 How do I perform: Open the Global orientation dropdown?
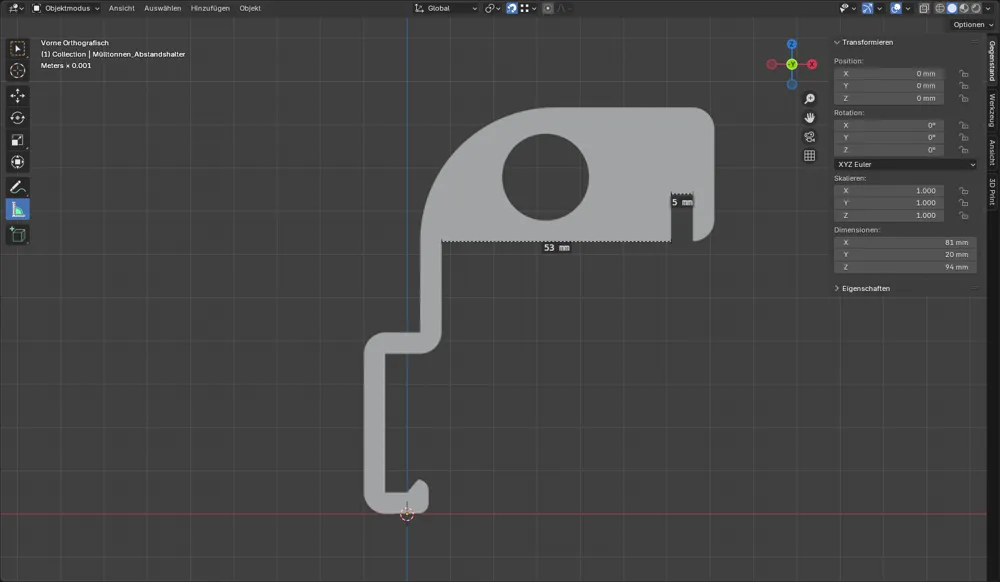[446, 8]
